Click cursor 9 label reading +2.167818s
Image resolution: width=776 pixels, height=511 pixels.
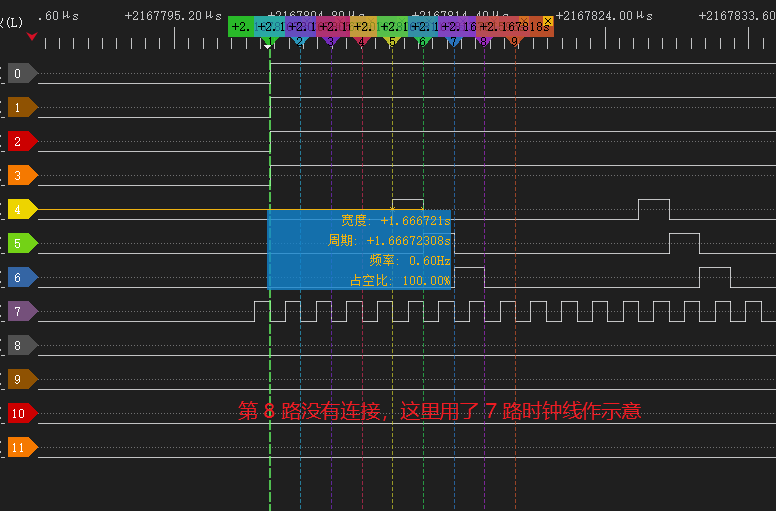click(515, 27)
